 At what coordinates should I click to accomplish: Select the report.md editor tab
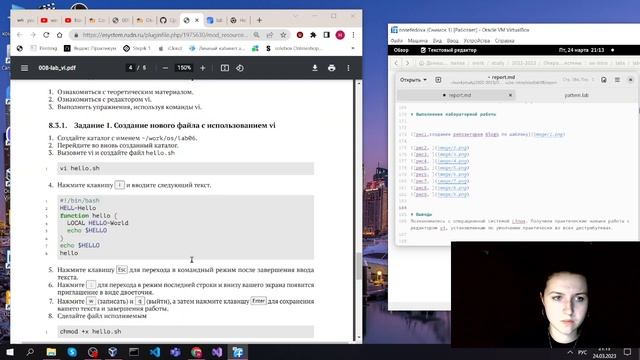click(456, 95)
